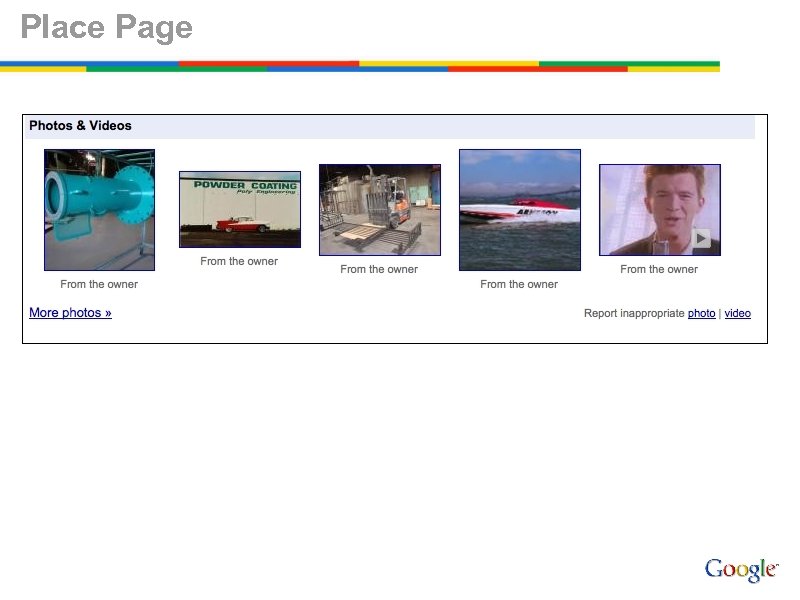Viewport: 800px width, 600px height.
Task: Click the Photos & Videos panel border
Action: [394, 345]
